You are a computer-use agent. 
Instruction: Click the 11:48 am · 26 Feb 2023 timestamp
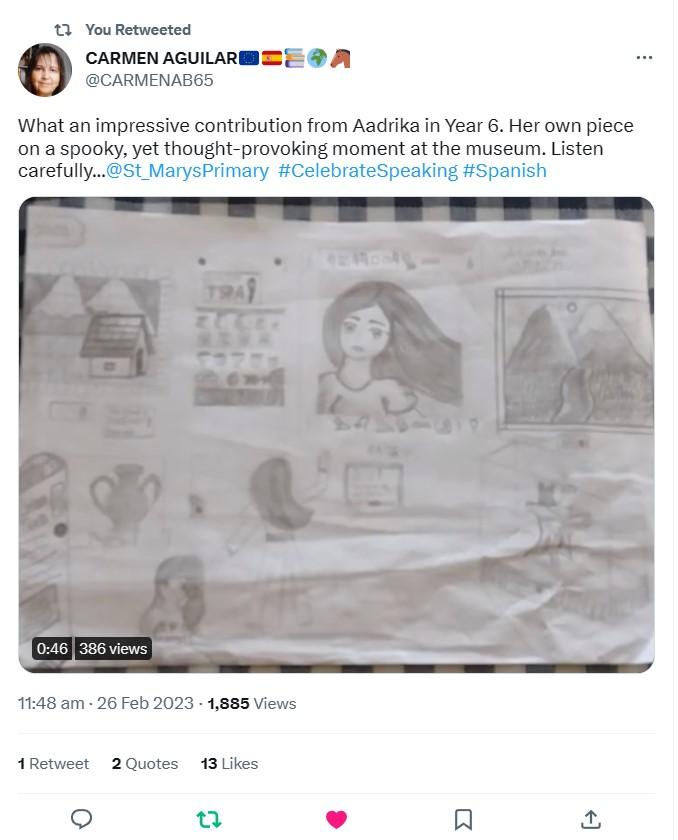105,703
